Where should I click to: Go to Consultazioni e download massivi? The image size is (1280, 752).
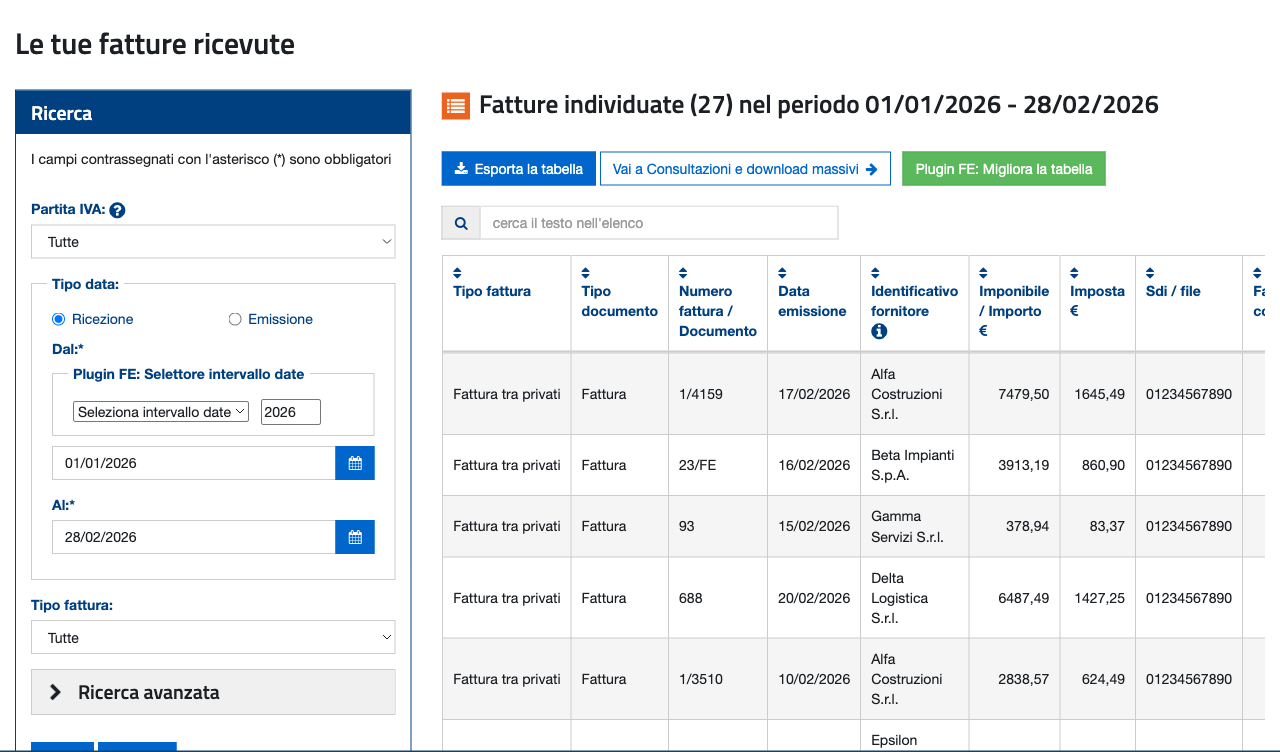coord(745,169)
